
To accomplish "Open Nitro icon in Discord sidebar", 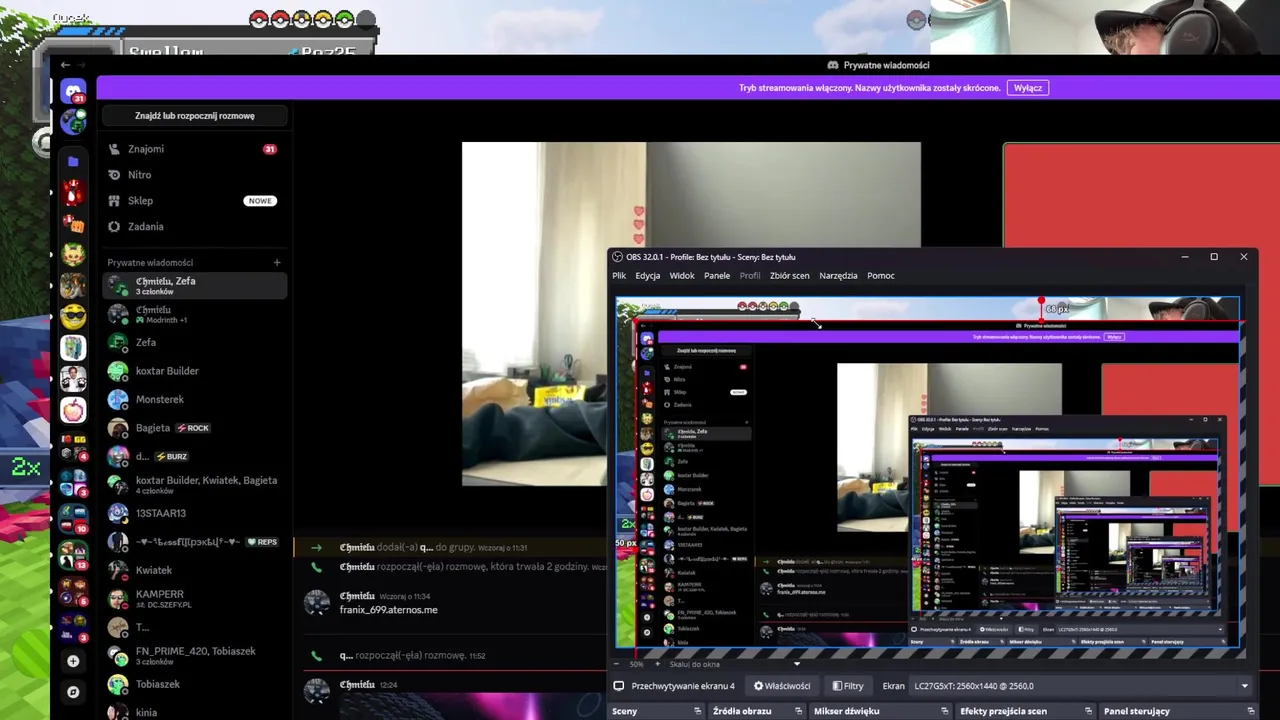I will point(114,175).
